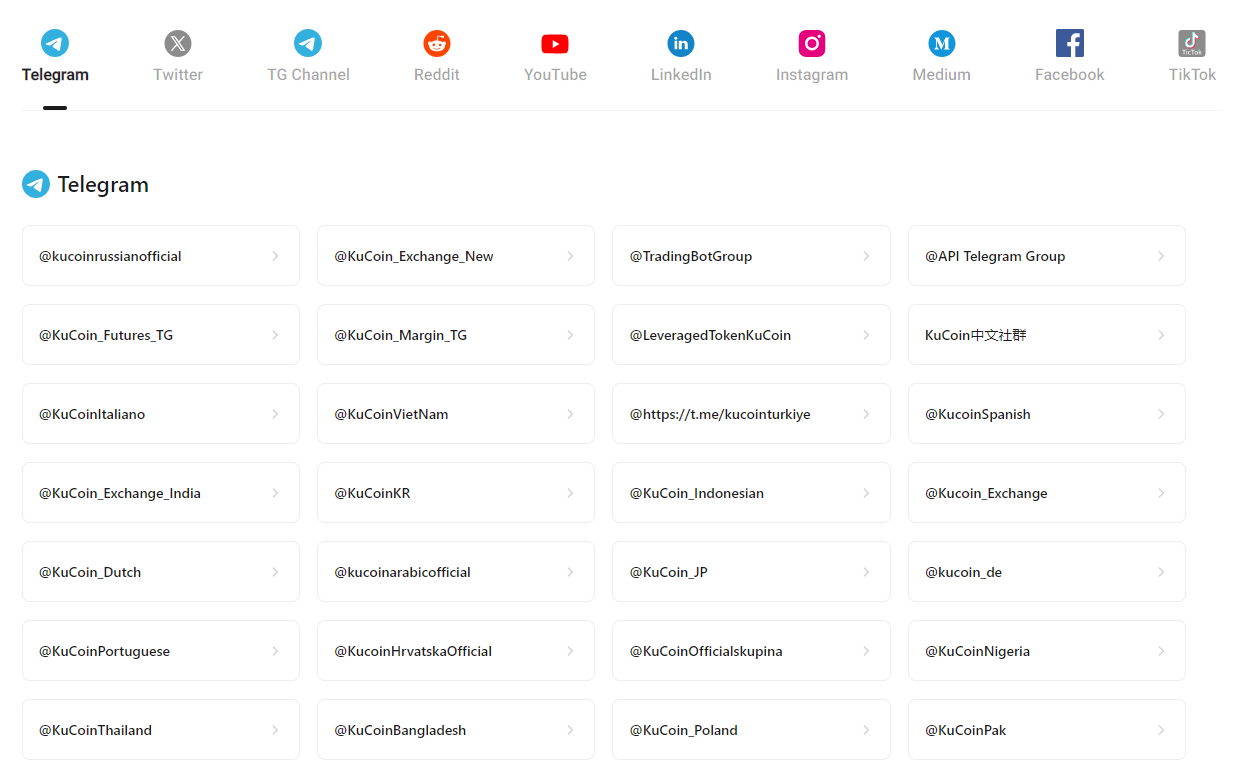
Task: Click the Facebook tab label text
Action: click(x=1070, y=75)
